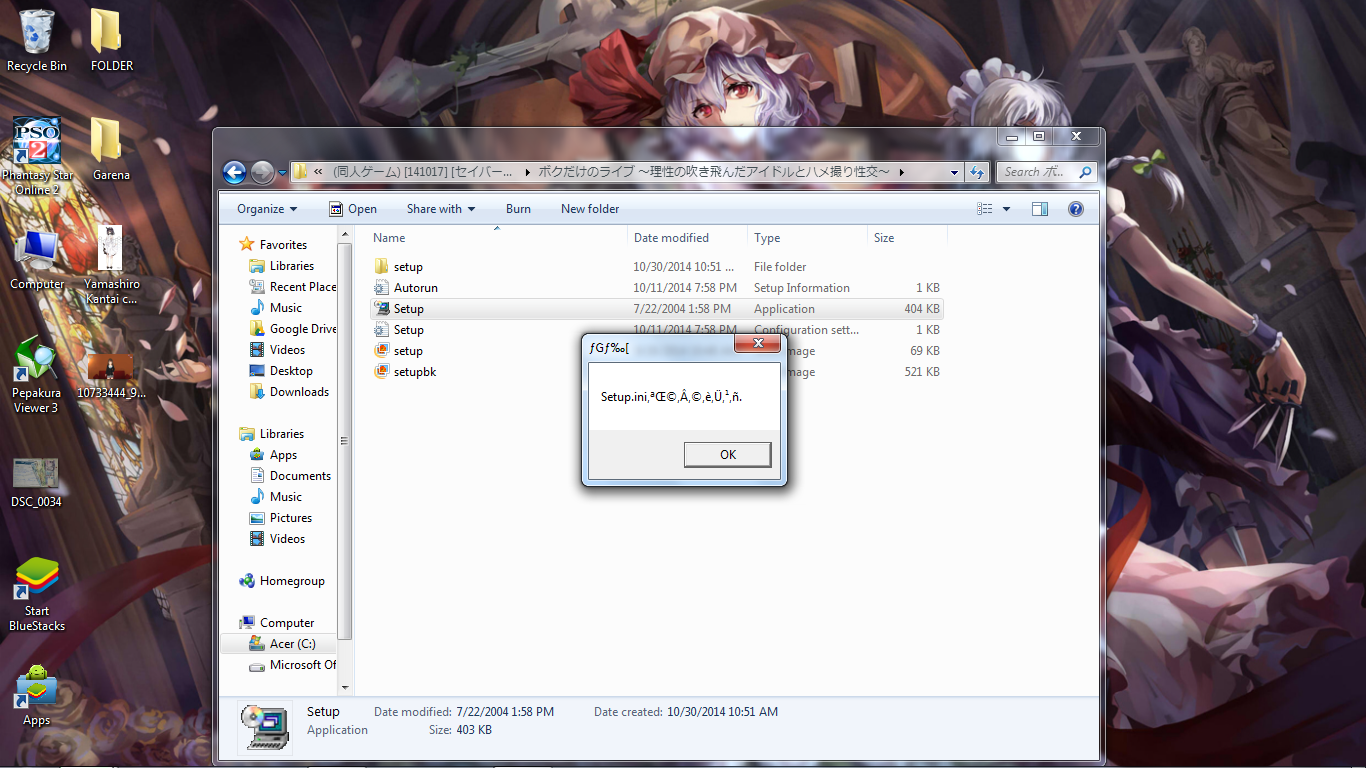Viewport: 1366px width, 768px height.
Task: Open the view options dropdown arrow
Action: tap(1006, 209)
